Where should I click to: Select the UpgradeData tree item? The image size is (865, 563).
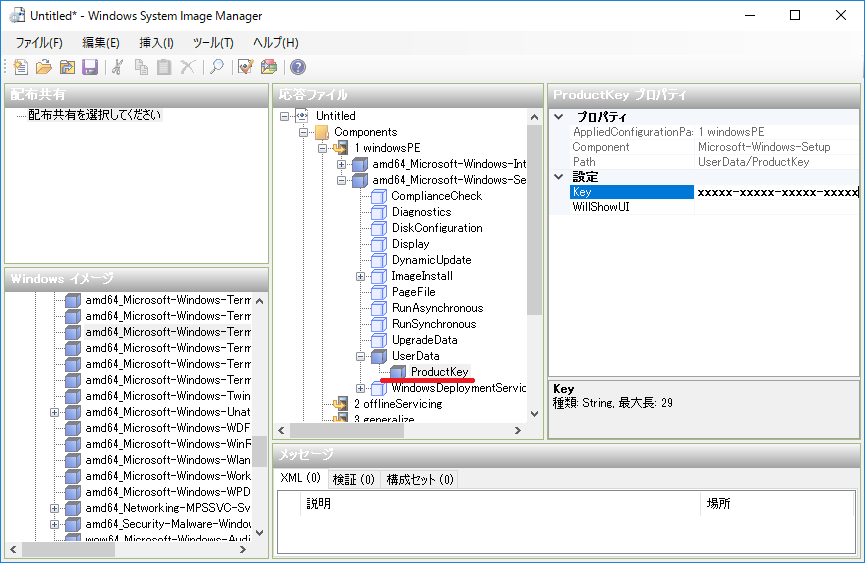click(425, 340)
